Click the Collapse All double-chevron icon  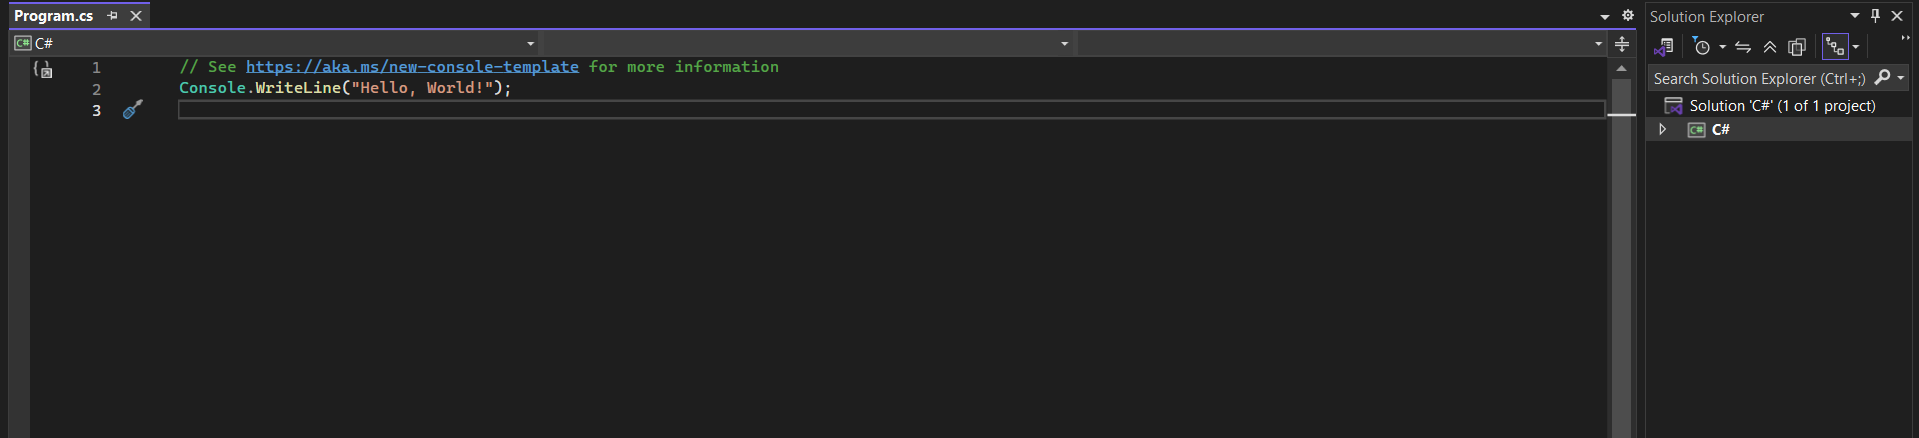coord(1770,47)
